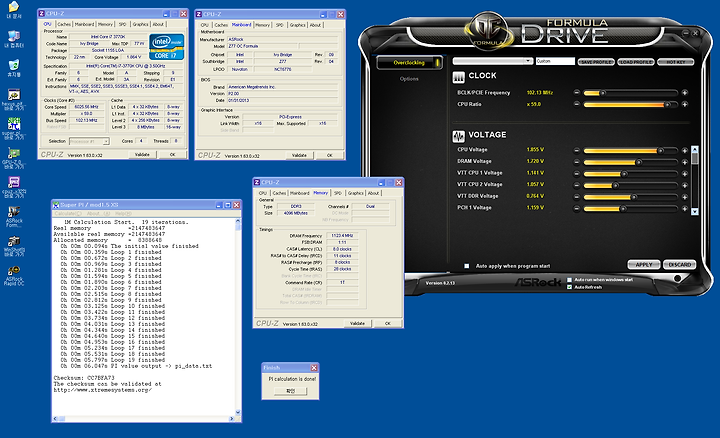This screenshot has width=720, height=438.
Task: Click the VOLTAGE section waveform icon
Action: point(459,136)
